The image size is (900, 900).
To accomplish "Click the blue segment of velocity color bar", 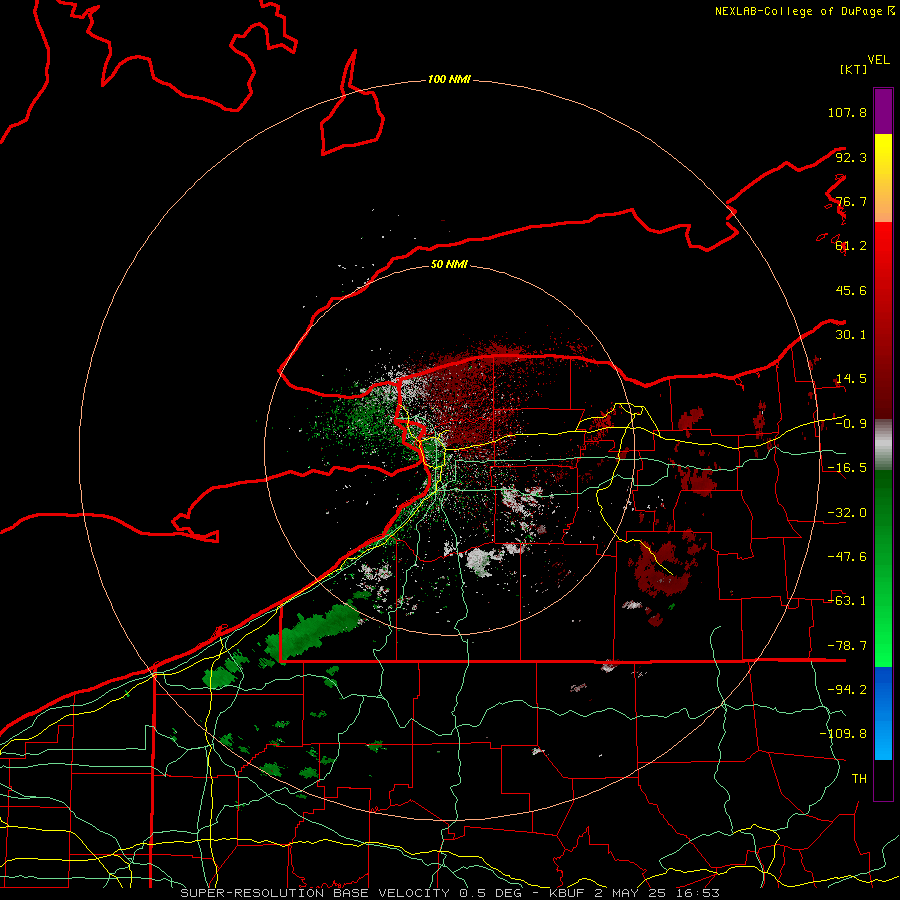I will point(883,713).
